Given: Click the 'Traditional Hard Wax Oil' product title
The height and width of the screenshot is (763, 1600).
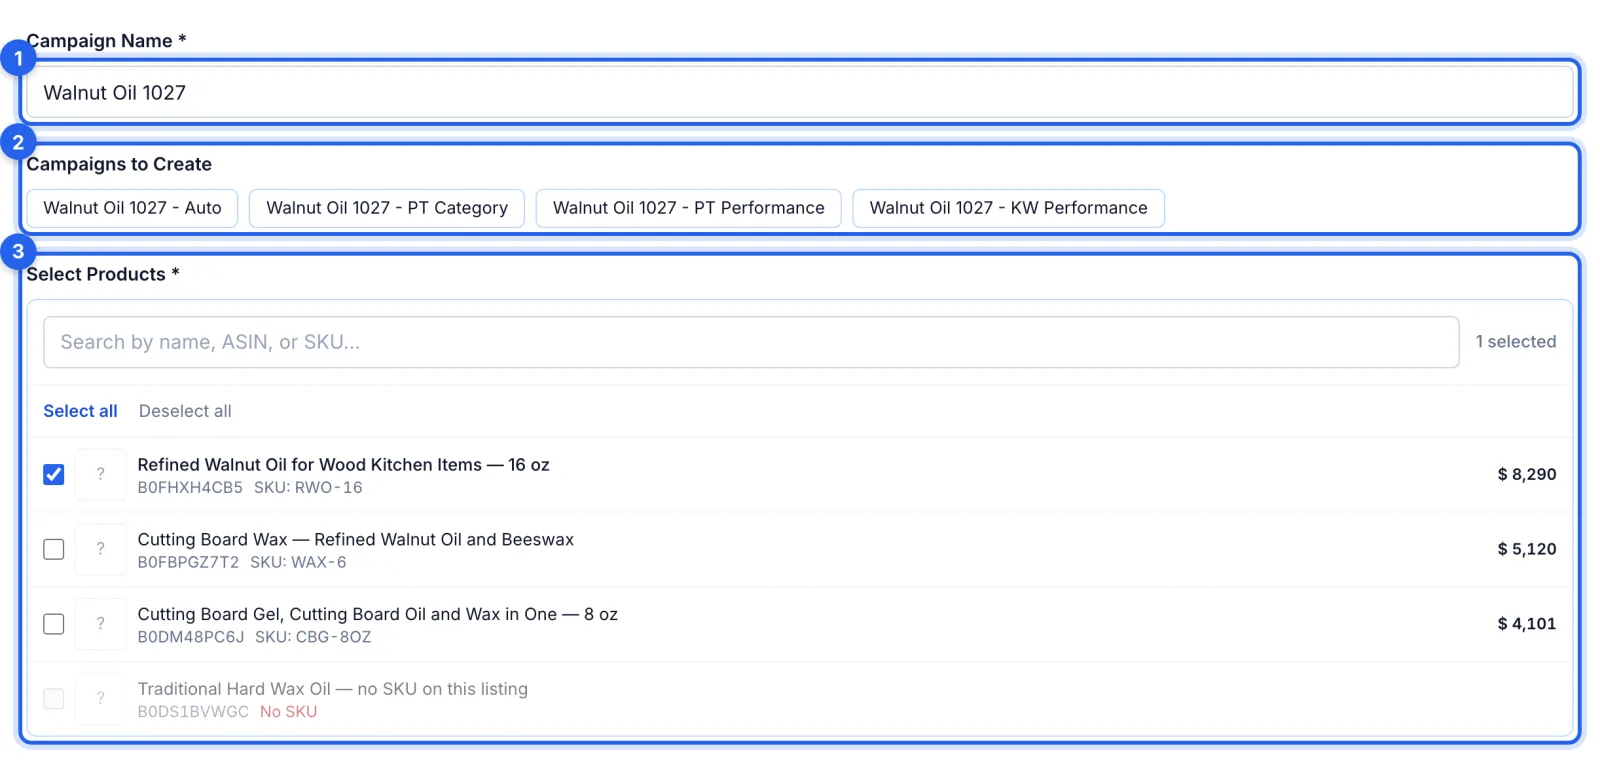Looking at the screenshot, I should click(332, 689).
